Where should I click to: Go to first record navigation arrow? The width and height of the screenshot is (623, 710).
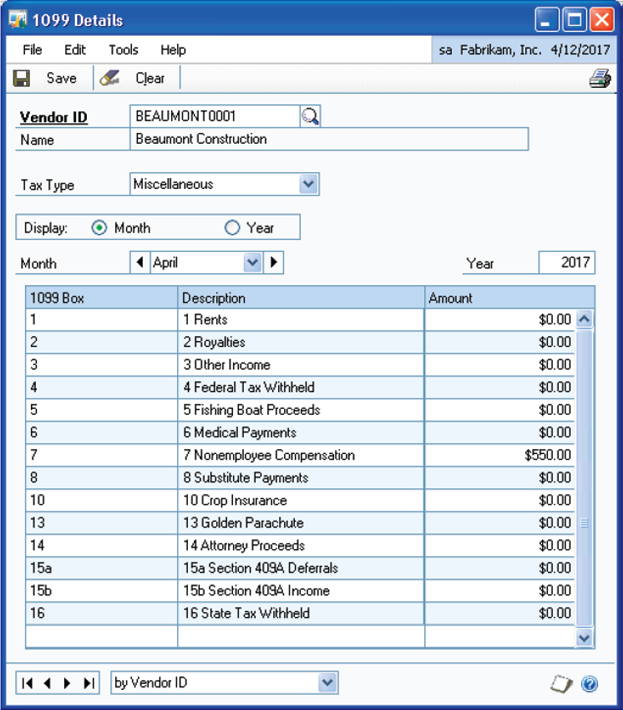(27, 683)
